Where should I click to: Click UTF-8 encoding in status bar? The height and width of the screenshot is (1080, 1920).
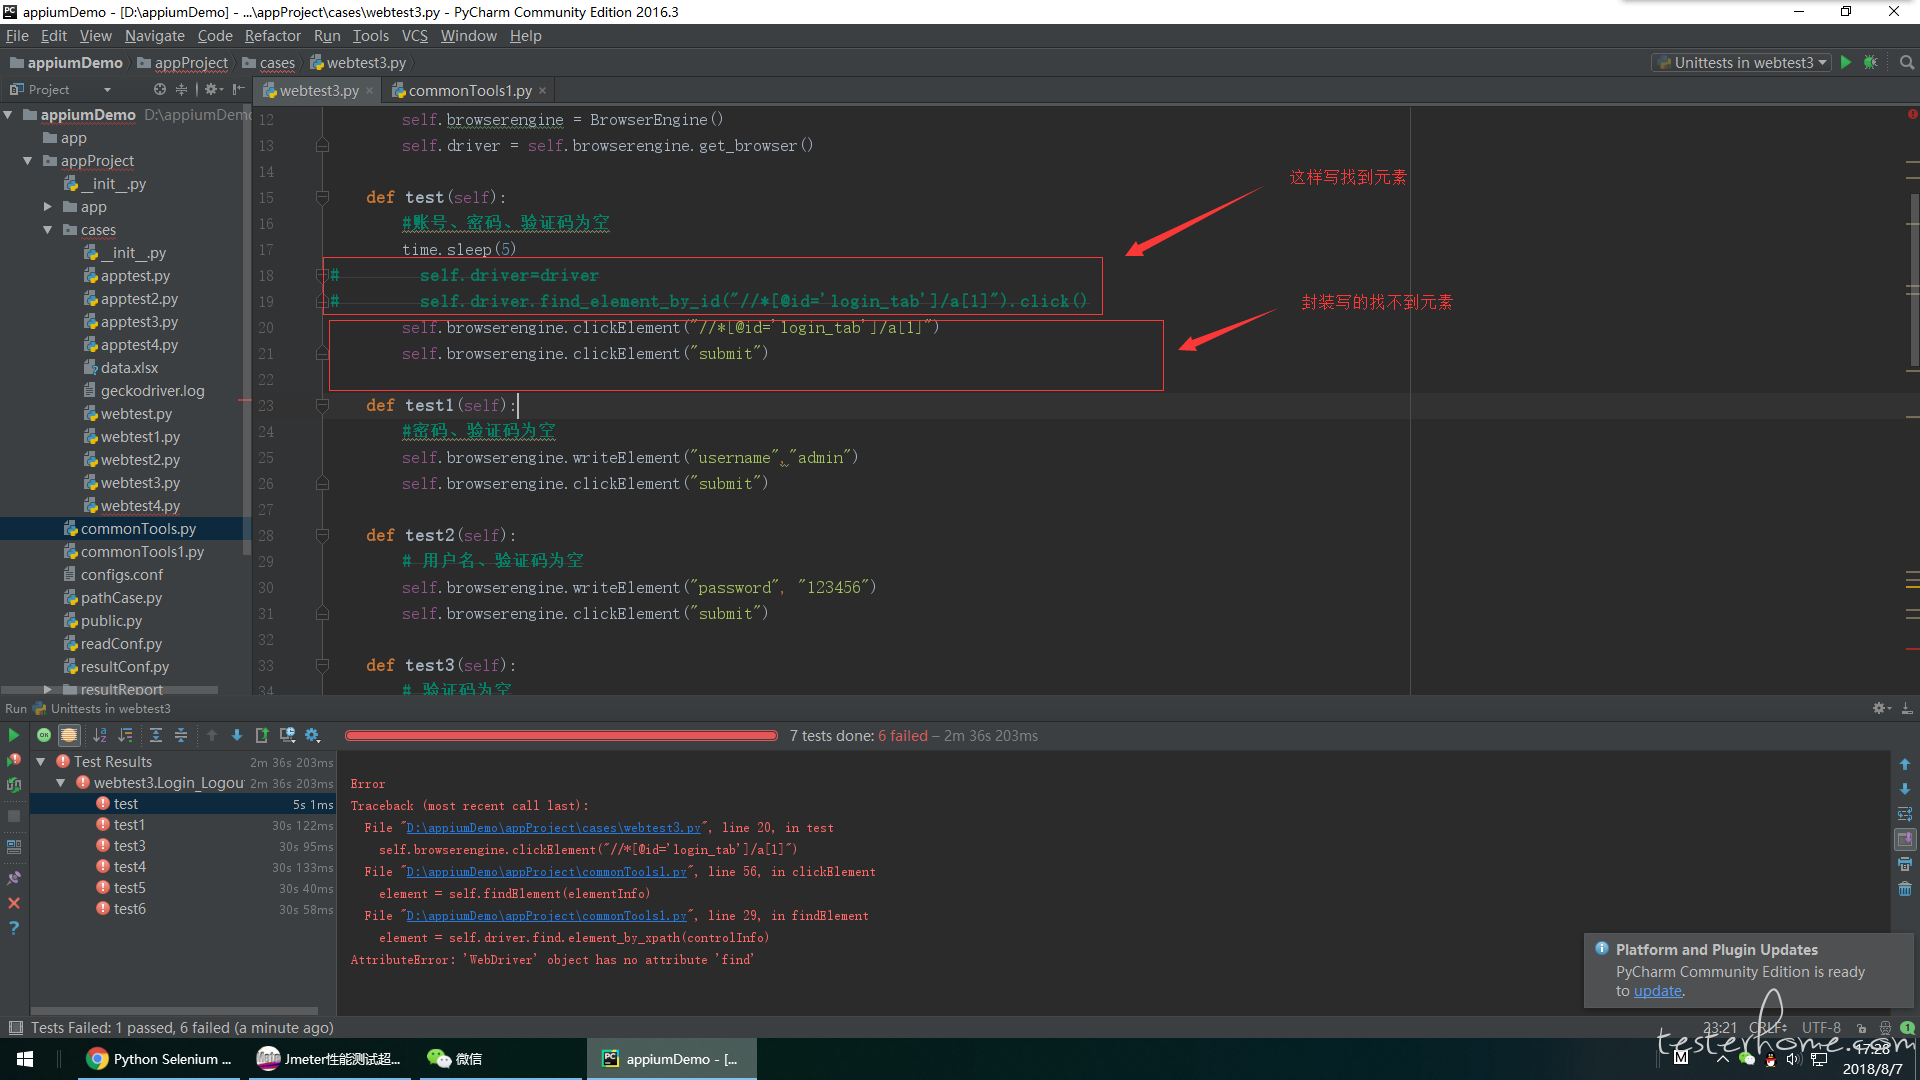click(x=1821, y=1028)
